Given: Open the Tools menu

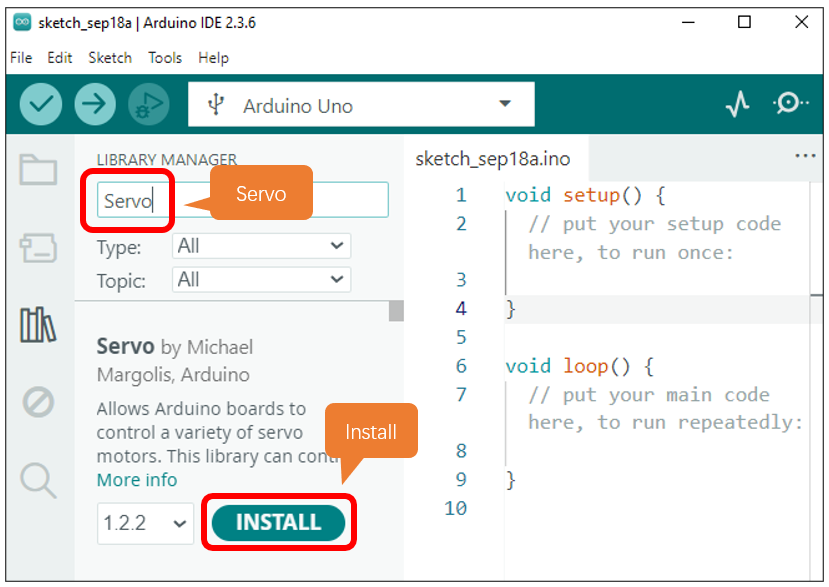Looking at the screenshot, I should [165, 58].
